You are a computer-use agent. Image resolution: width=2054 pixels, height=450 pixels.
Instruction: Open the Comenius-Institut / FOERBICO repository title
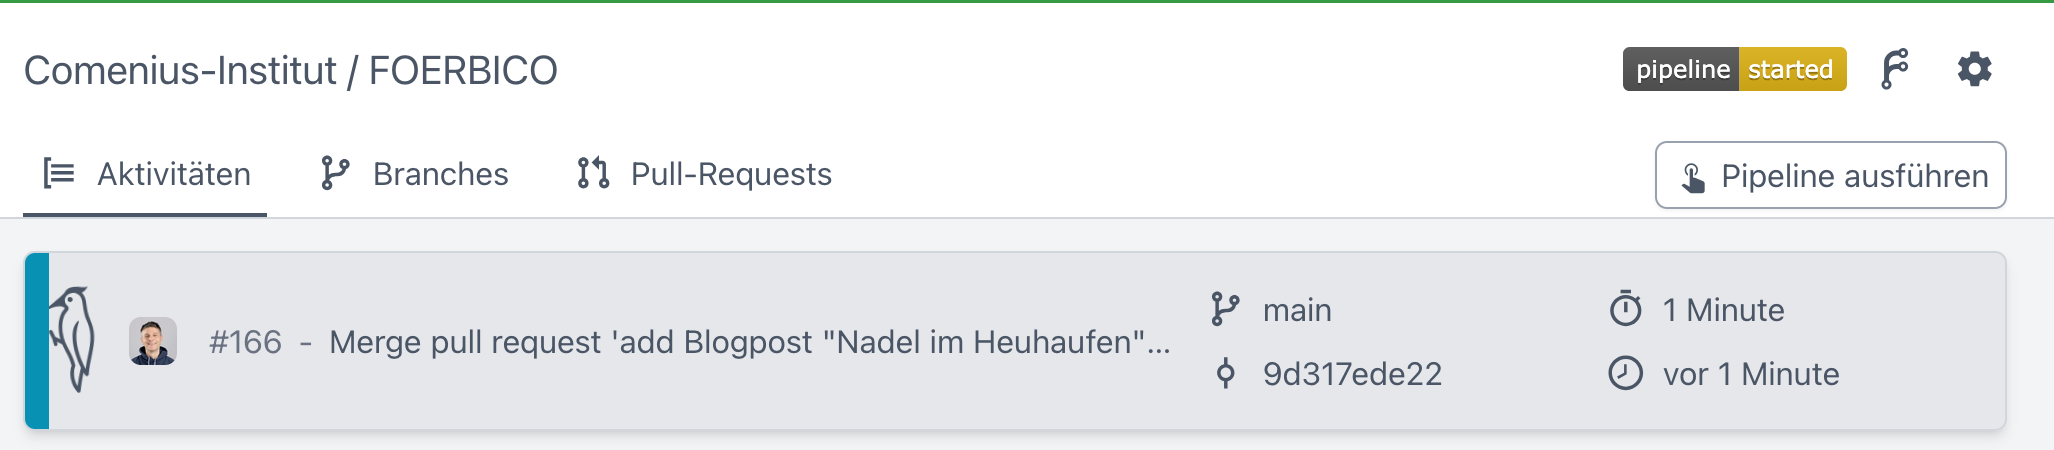(291, 71)
